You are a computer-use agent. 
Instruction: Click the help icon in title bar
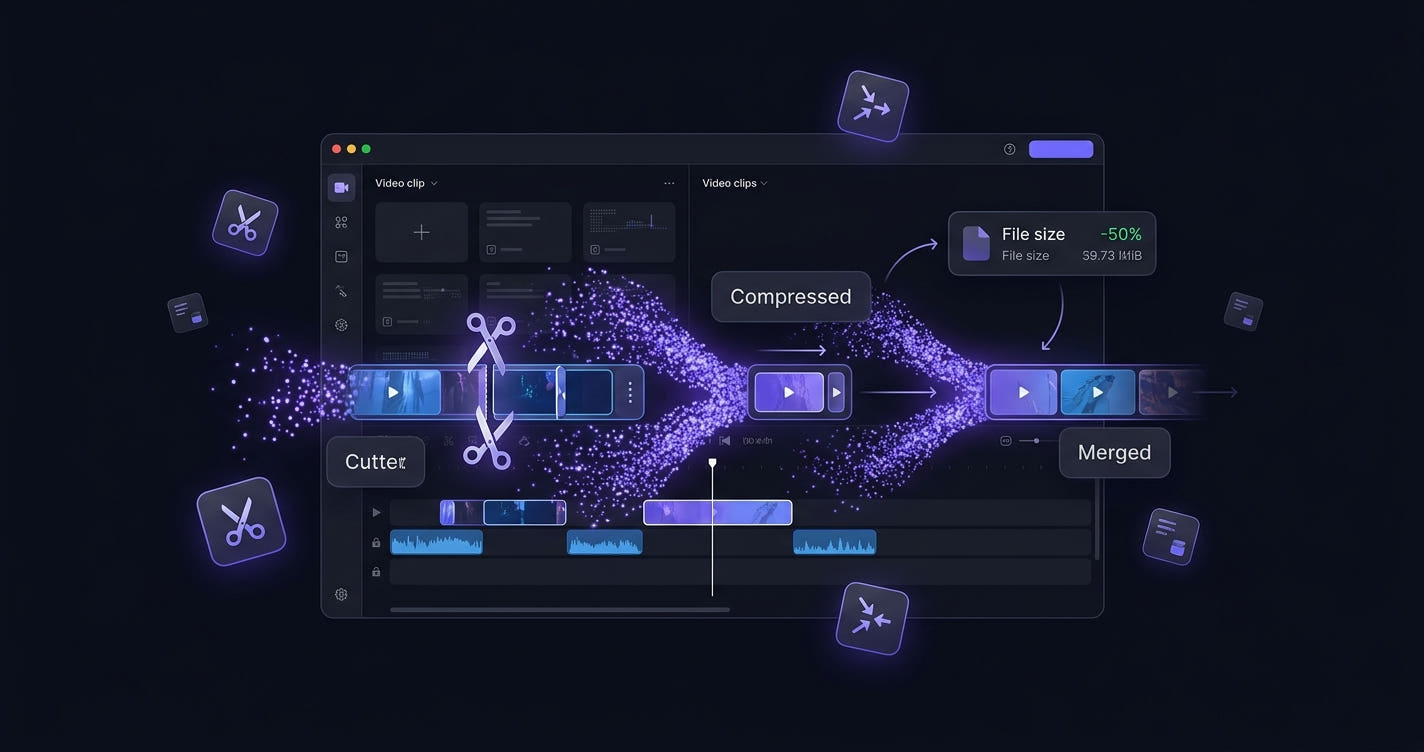(x=1009, y=149)
